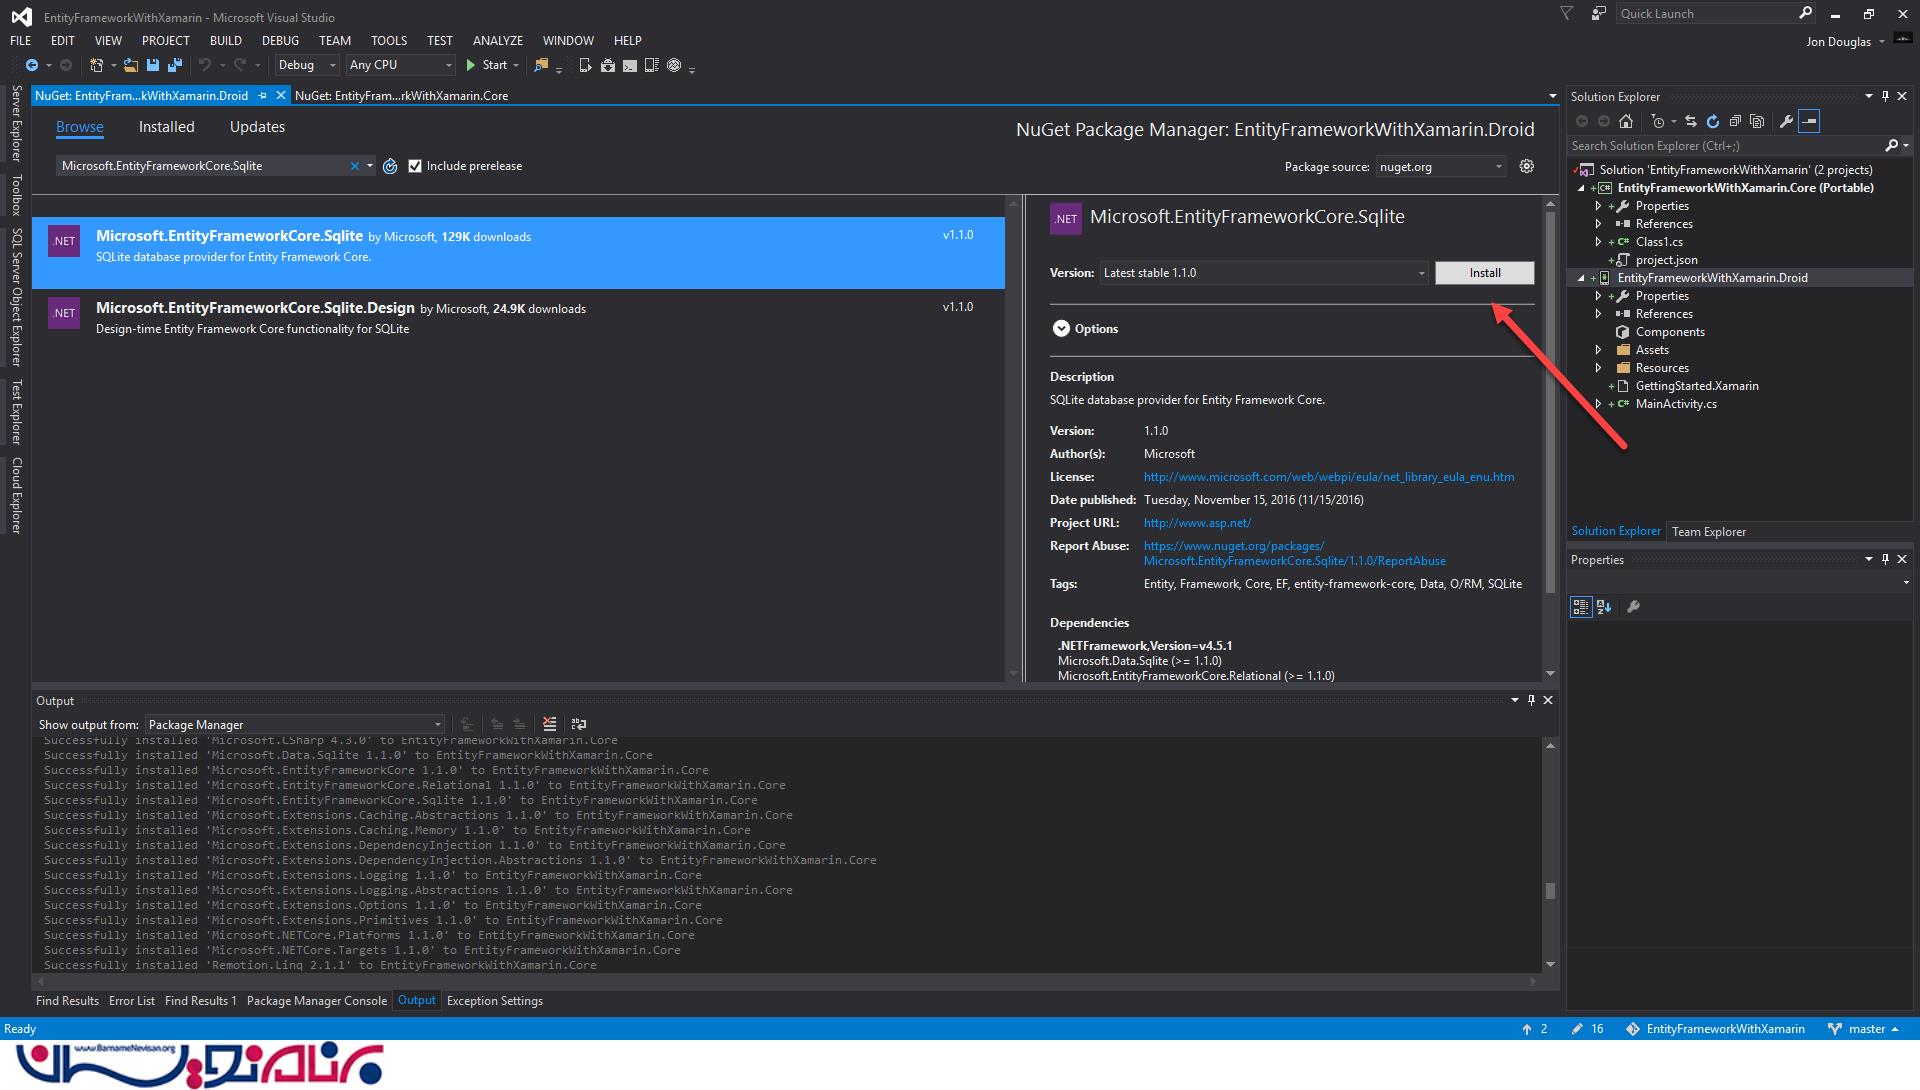Viewport: 1920px width, 1090px height.
Task: Expand the Resources folder in Solution Explorer
Action: point(1598,368)
